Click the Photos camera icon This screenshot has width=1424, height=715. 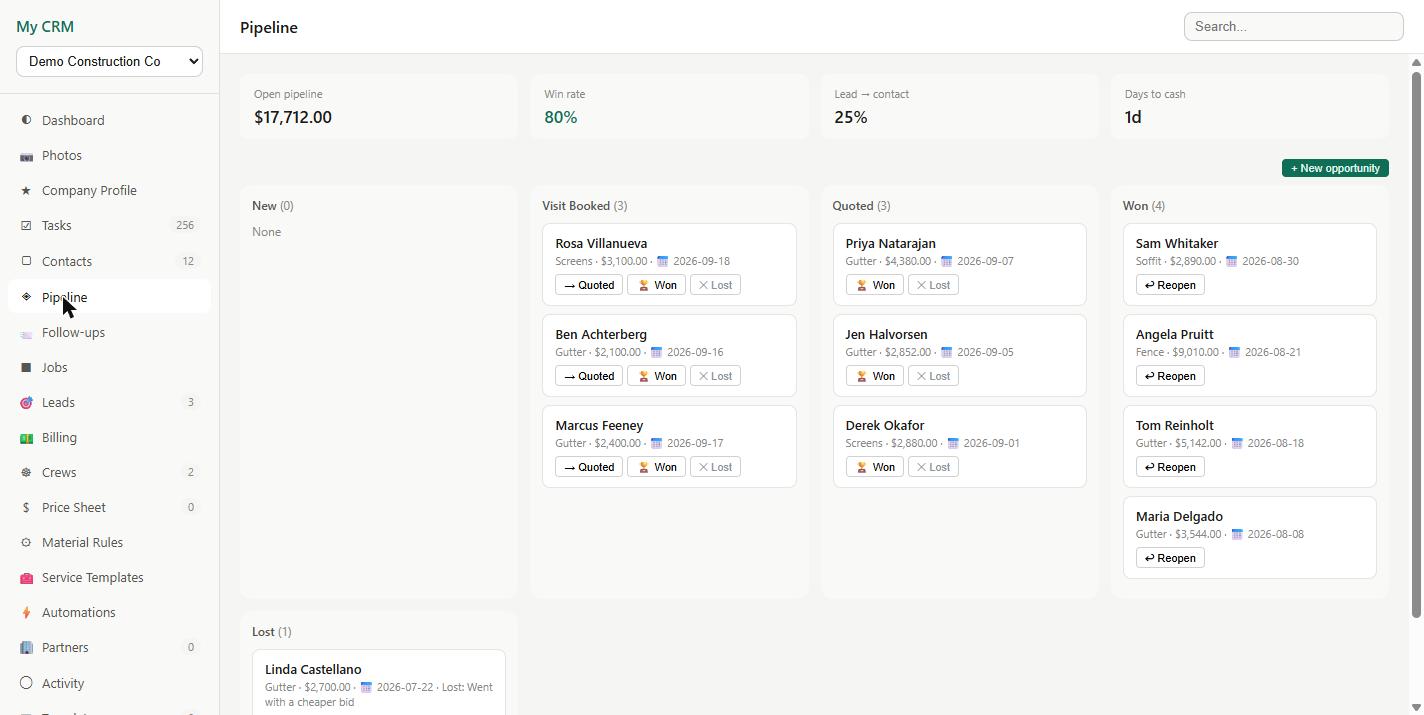click(x=26, y=156)
